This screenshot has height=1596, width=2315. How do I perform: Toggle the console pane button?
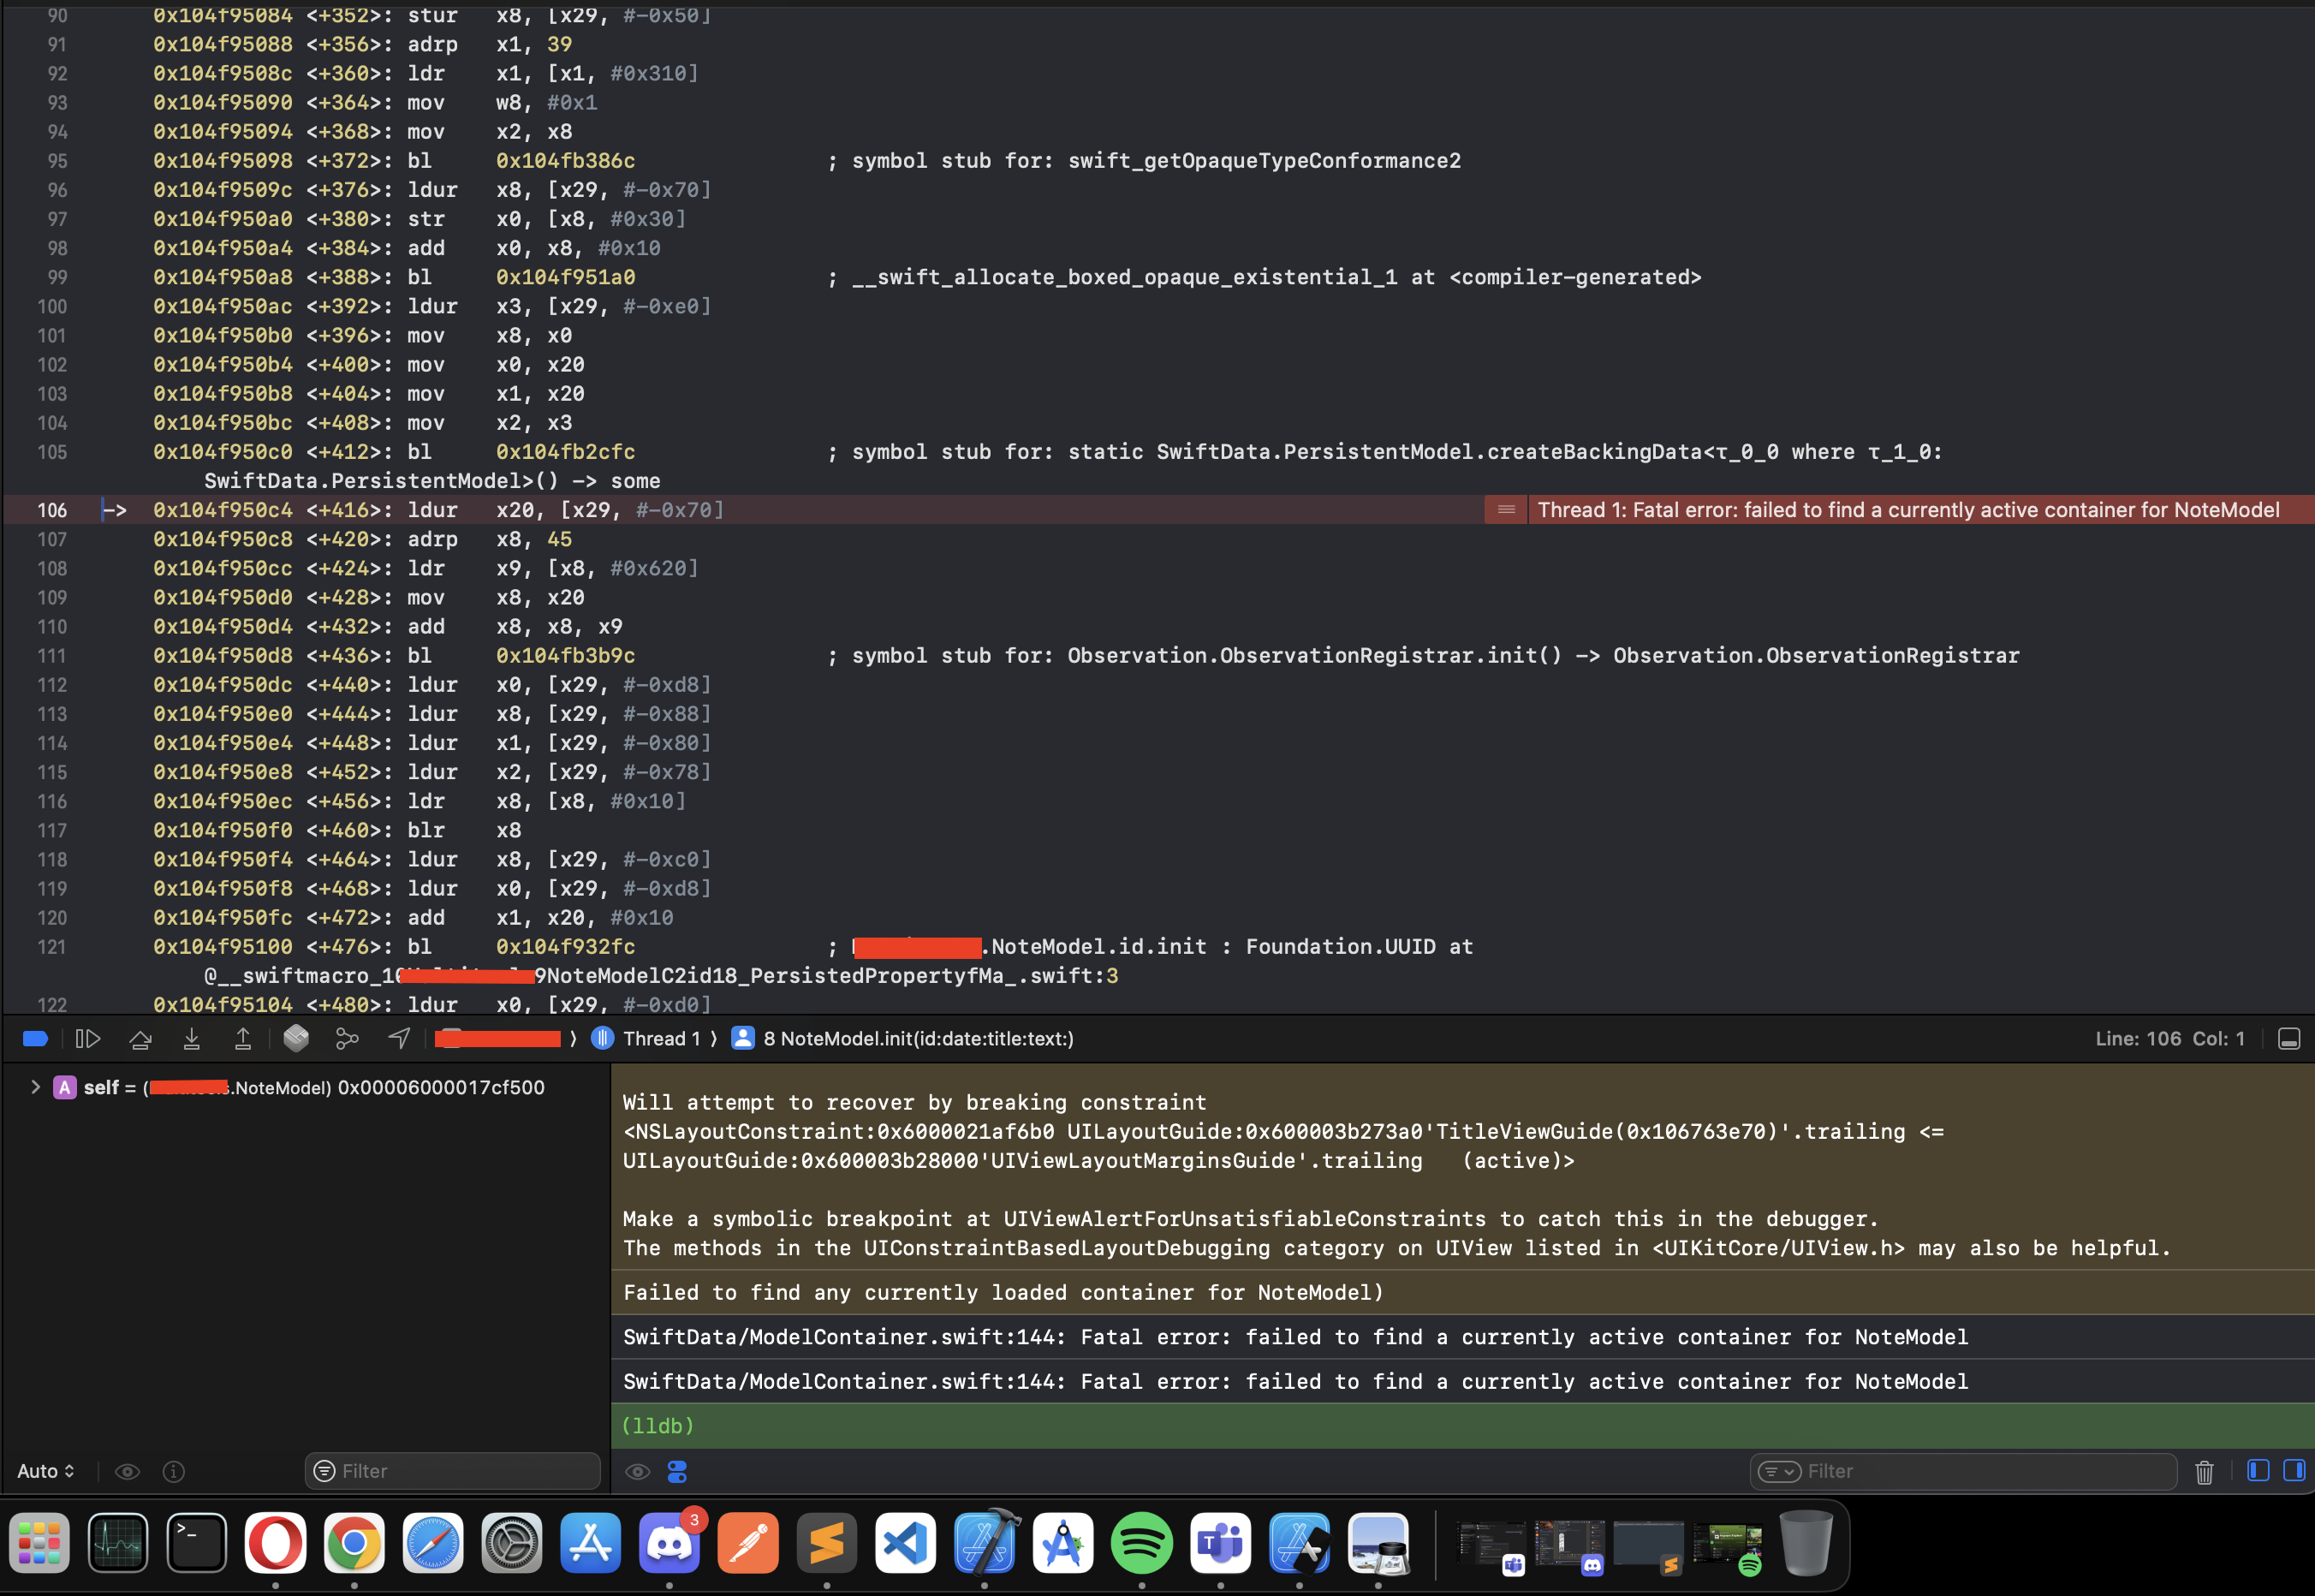2294,1470
